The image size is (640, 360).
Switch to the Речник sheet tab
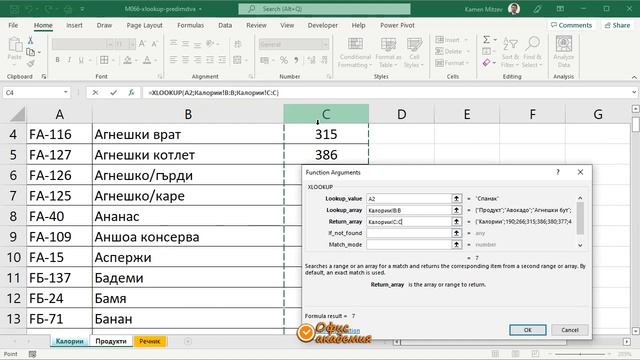pyautogui.click(x=150, y=341)
